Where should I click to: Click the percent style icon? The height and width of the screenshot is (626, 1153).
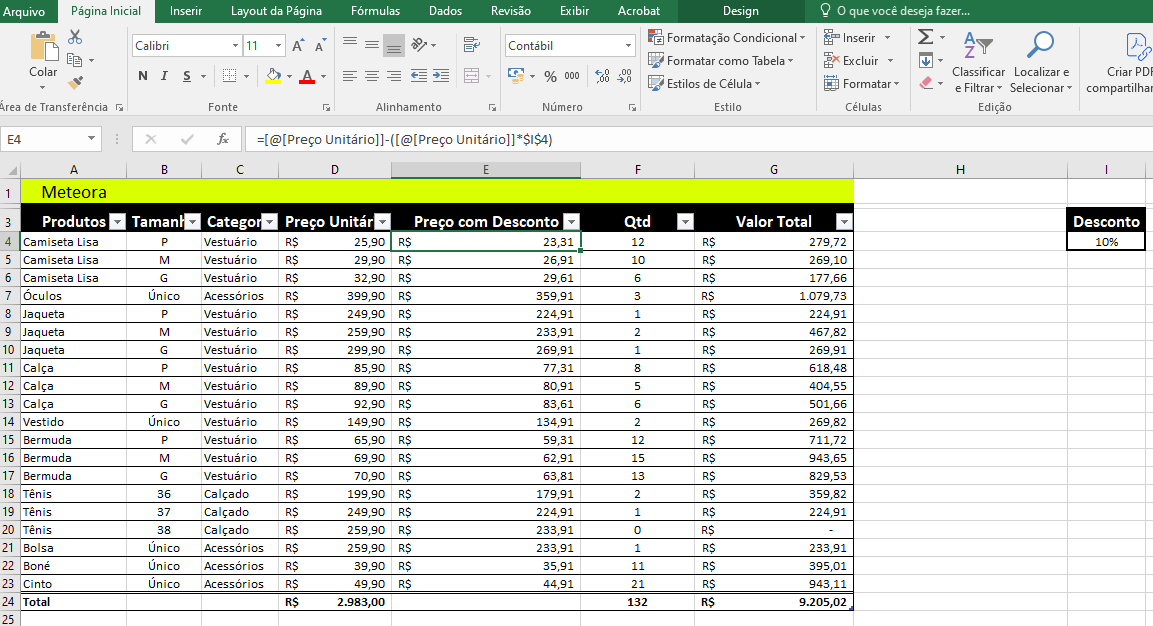point(550,76)
